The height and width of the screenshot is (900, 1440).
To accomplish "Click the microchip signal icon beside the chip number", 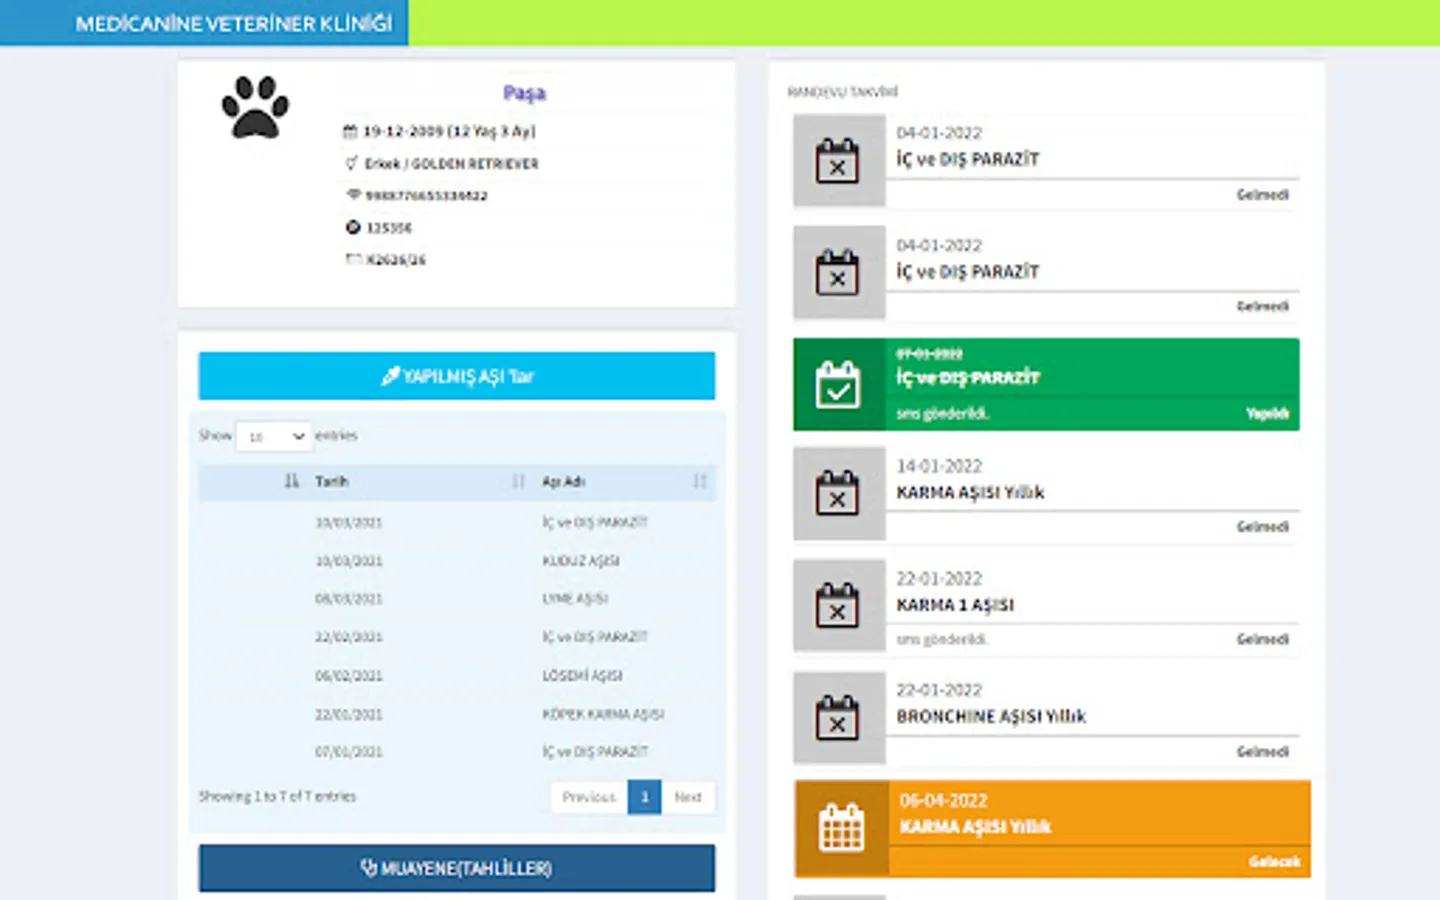I will point(352,195).
